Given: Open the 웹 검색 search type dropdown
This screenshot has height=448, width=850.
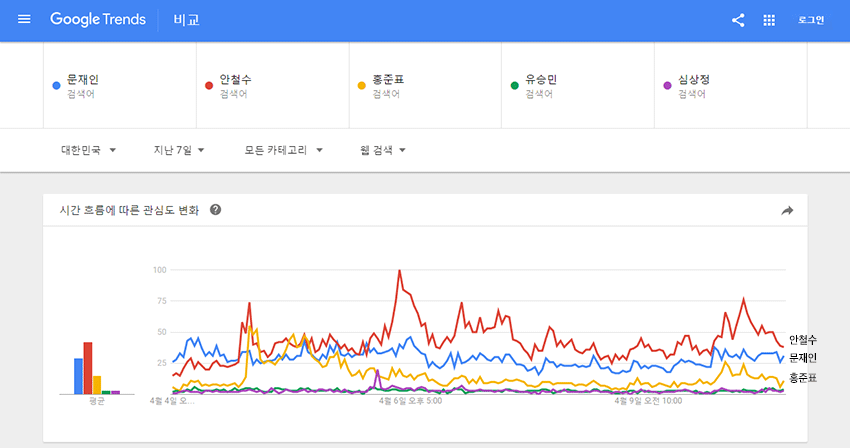Looking at the screenshot, I should [x=383, y=151].
